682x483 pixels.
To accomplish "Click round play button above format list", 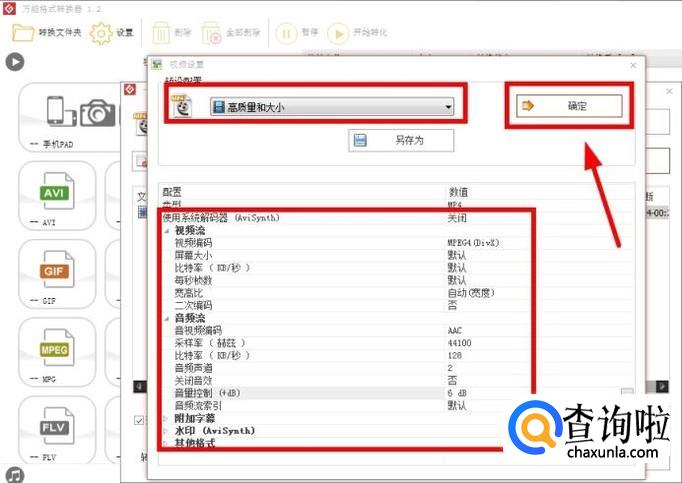I will tap(14, 62).
